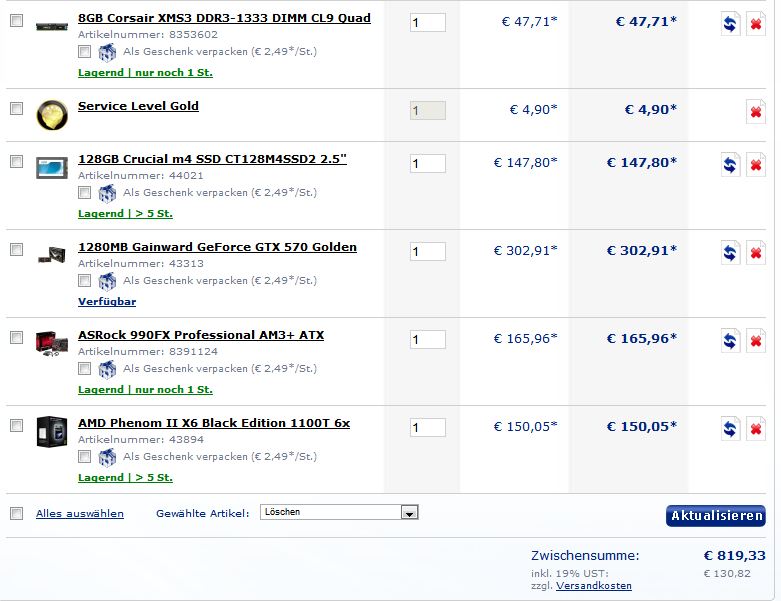Open ASRock 990FX motherboard thumbnail
The width and height of the screenshot is (781, 601).
(52, 344)
